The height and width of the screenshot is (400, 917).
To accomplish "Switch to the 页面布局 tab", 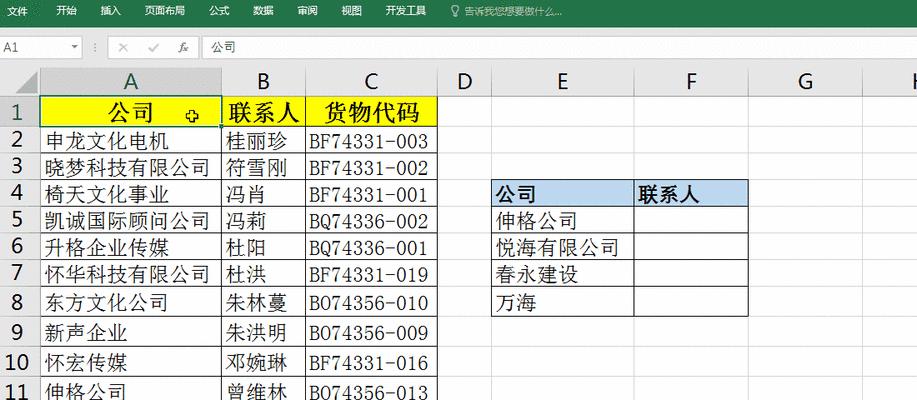I will click(165, 11).
